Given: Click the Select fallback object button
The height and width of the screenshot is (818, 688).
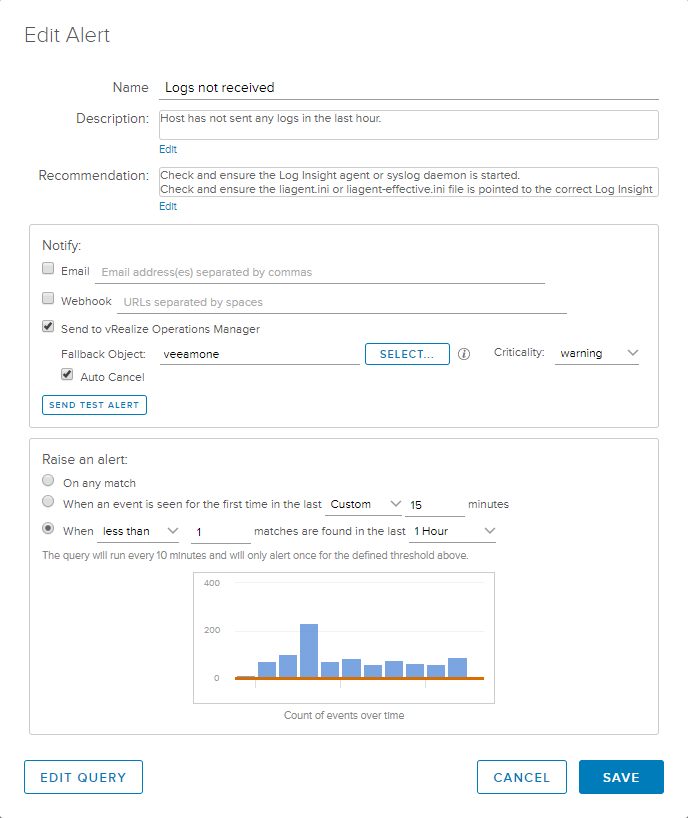Looking at the screenshot, I should (x=407, y=354).
